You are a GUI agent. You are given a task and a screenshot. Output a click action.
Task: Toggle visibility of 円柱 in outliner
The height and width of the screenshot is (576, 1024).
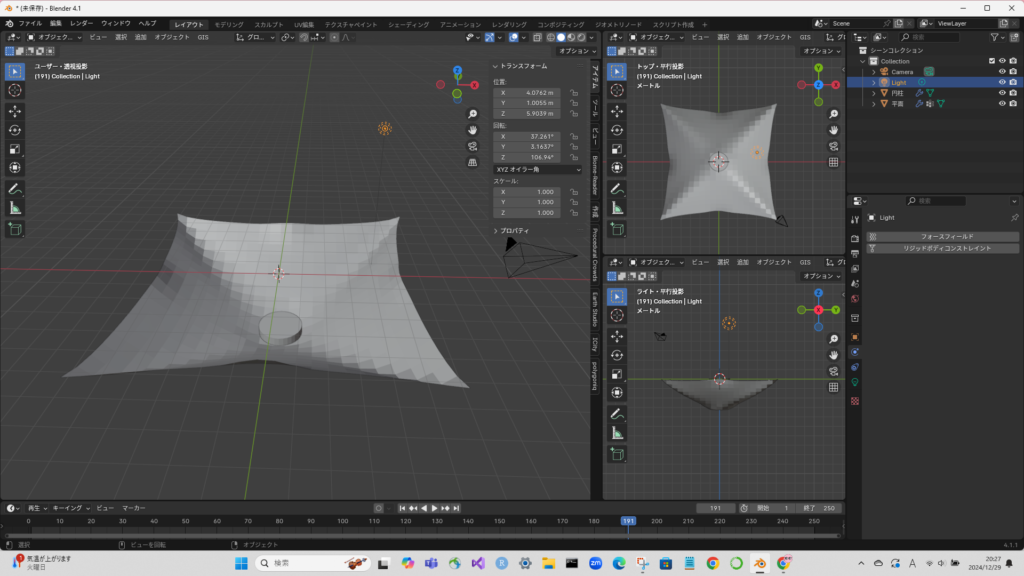coord(1001,93)
